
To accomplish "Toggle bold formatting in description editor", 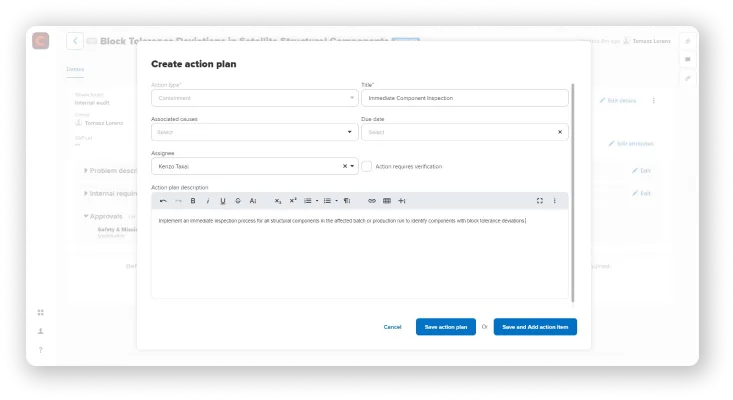I will 193,201.
